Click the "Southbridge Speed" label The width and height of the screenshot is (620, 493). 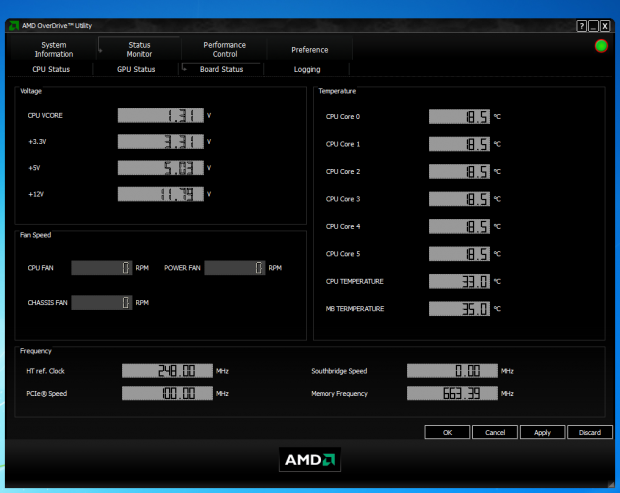[x=339, y=371]
